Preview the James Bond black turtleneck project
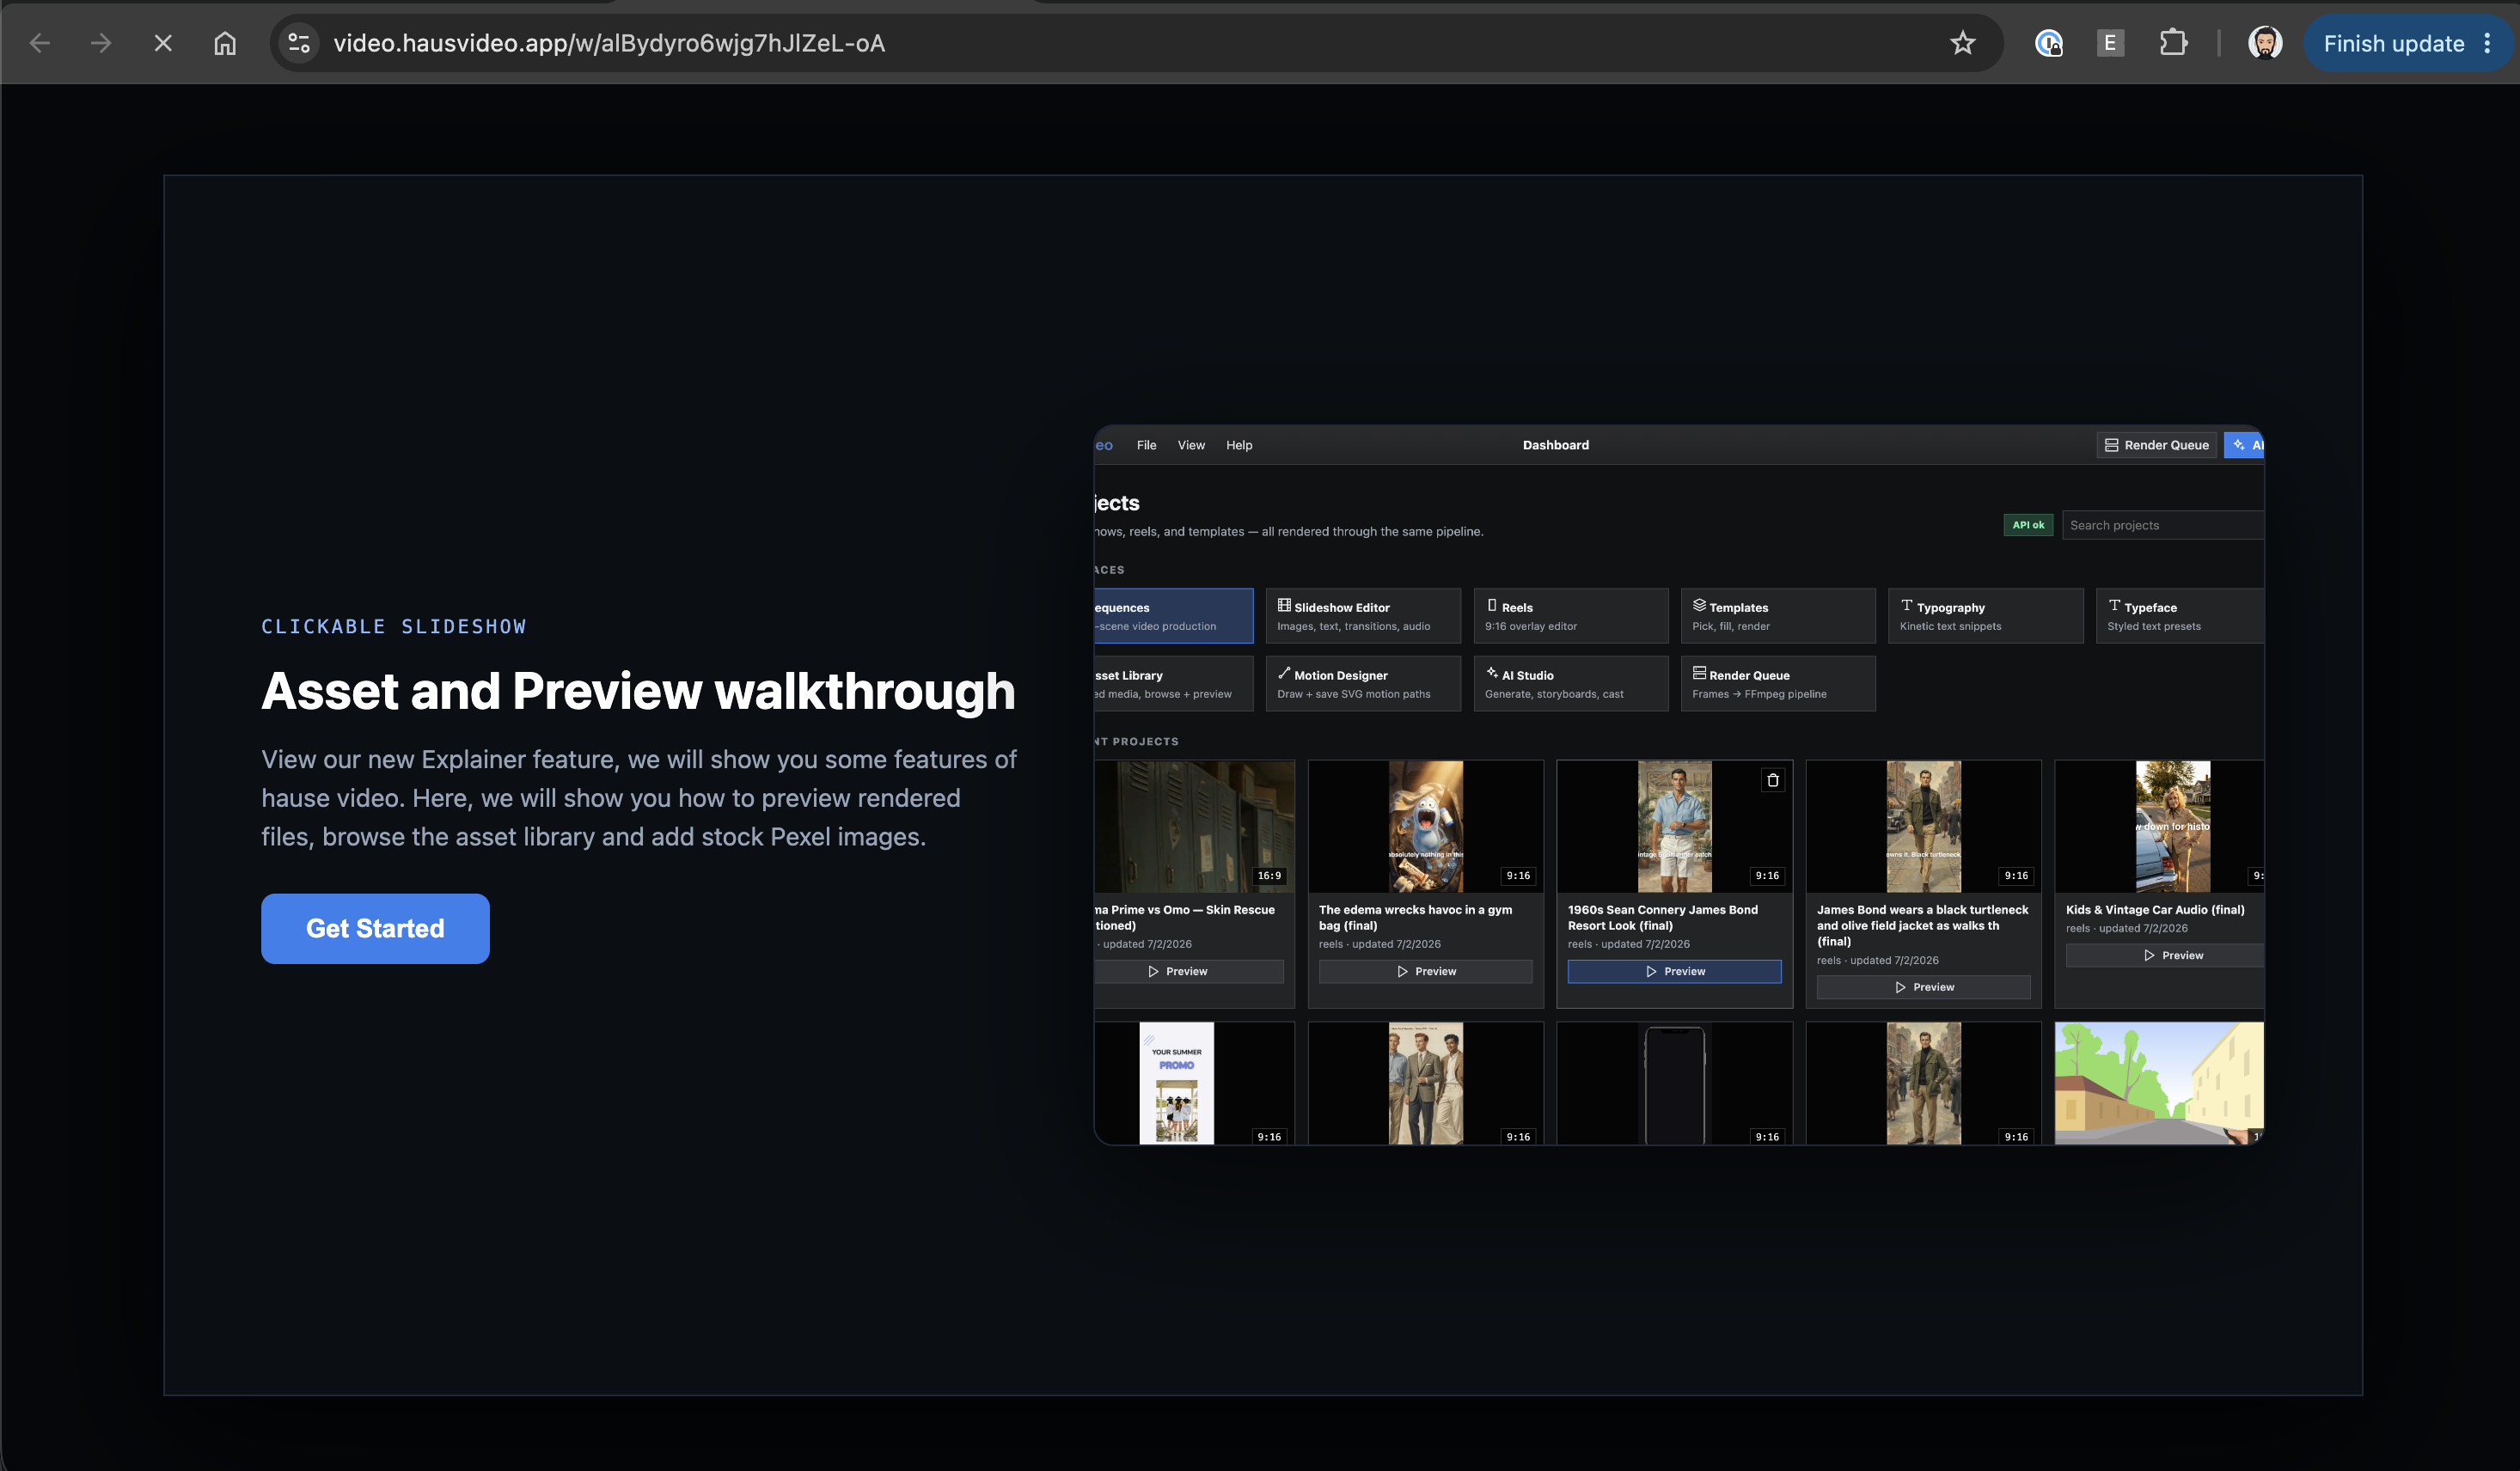2520x1471 pixels. pos(1923,987)
